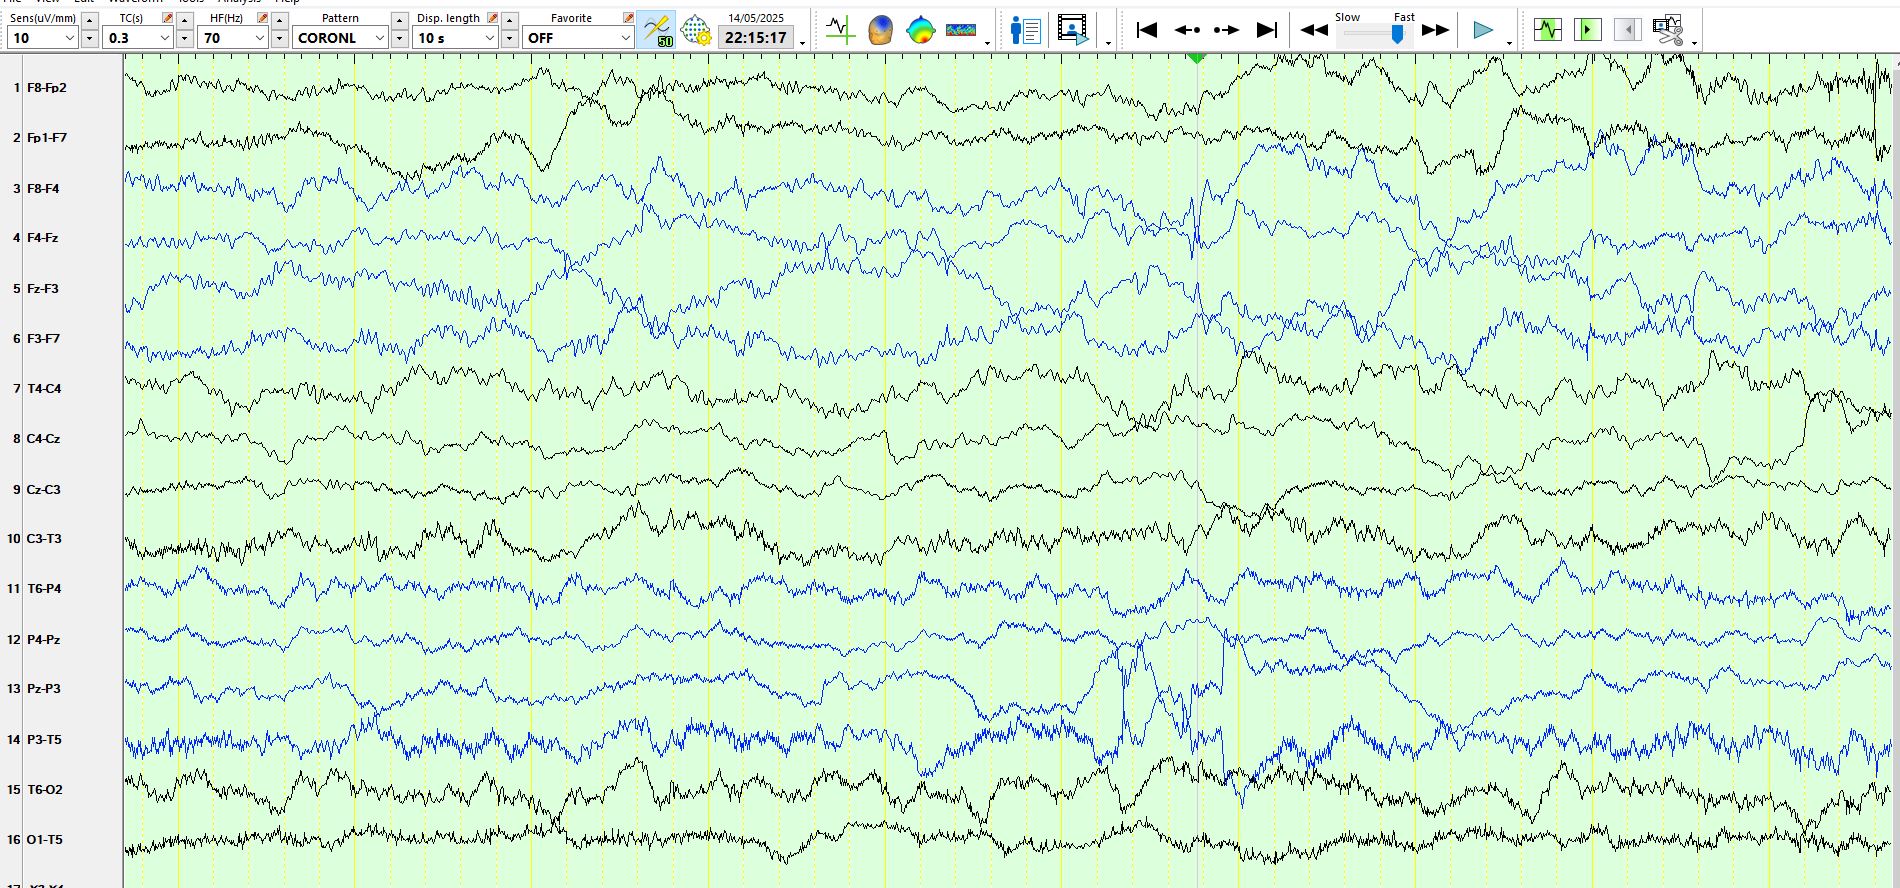Decrease sensitivity with the Sens down arrow
Image resolution: width=1900 pixels, height=888 pixels.
[89, 39]
